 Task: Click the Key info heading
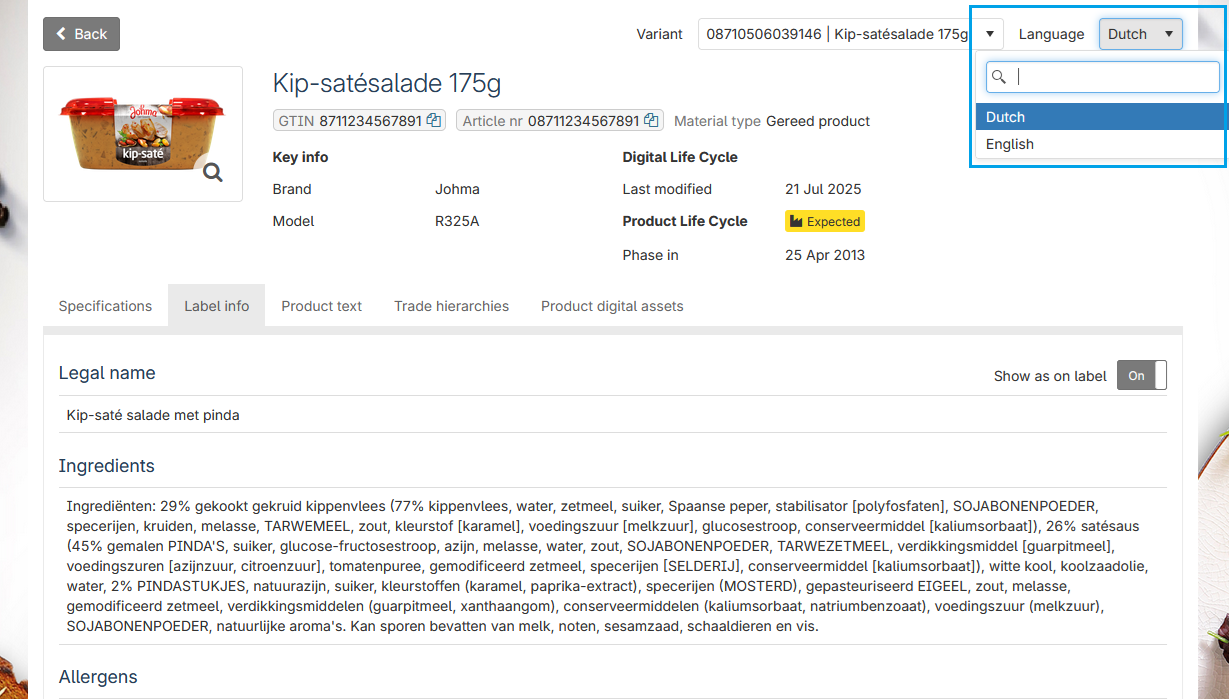[300, 157]
